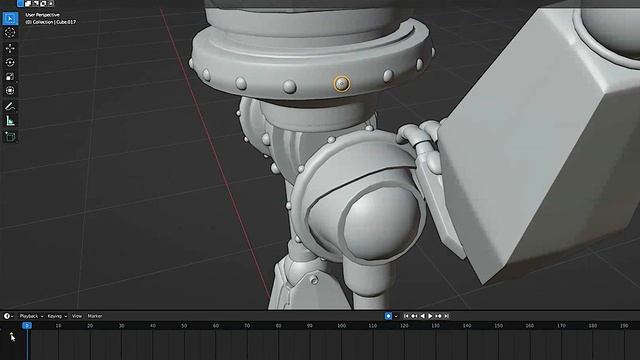Open the timeline editor type menu
Image resolution: width=640 pixels, height=360 pixels.
pos(8,316)
